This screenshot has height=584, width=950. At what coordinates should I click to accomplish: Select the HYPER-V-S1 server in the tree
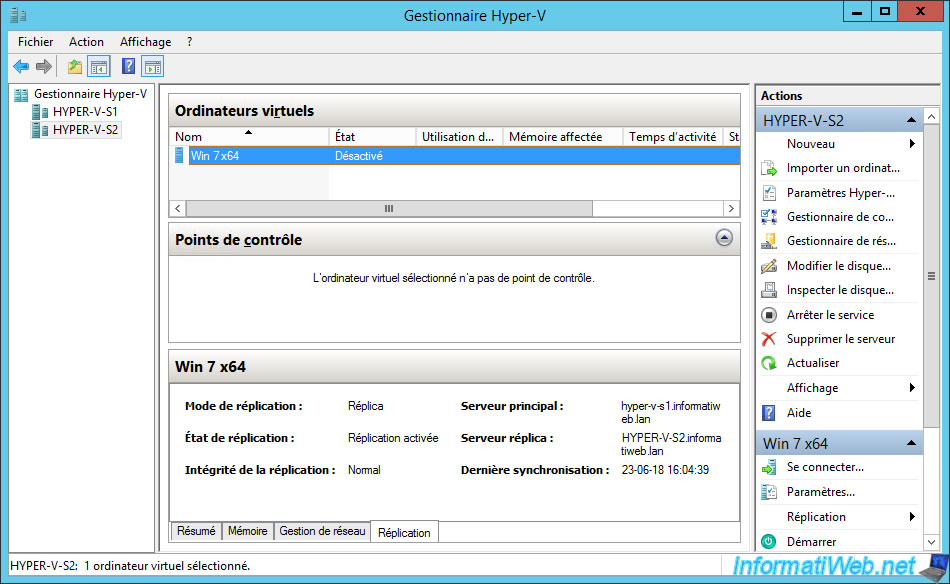(84, 111)
